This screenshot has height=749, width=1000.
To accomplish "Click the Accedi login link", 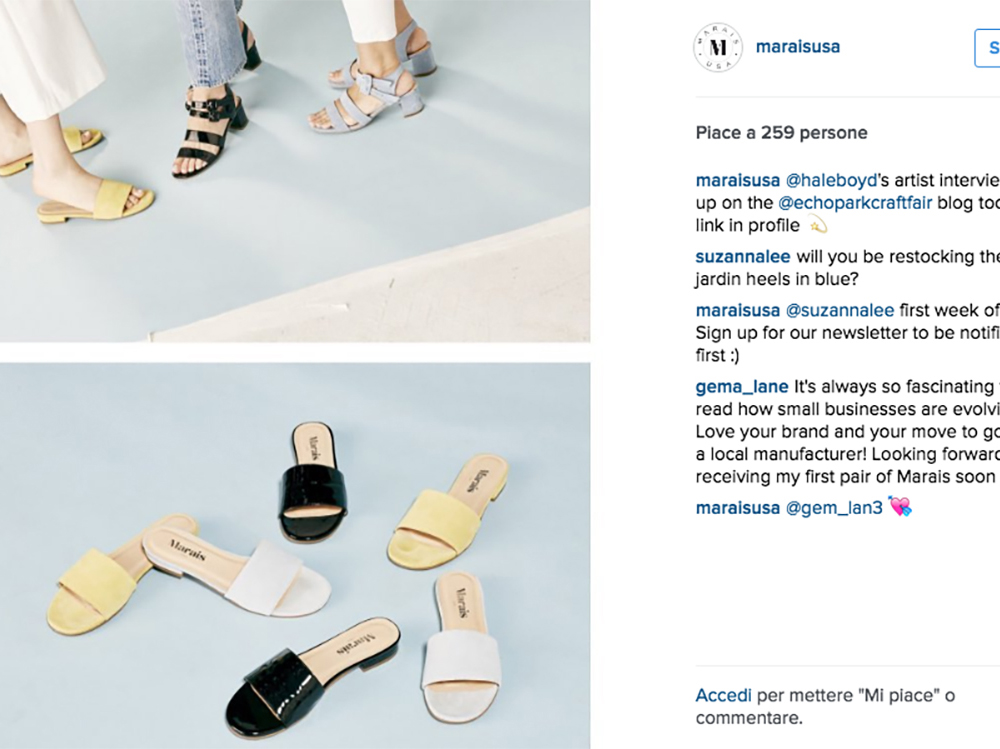I will 723,695.
